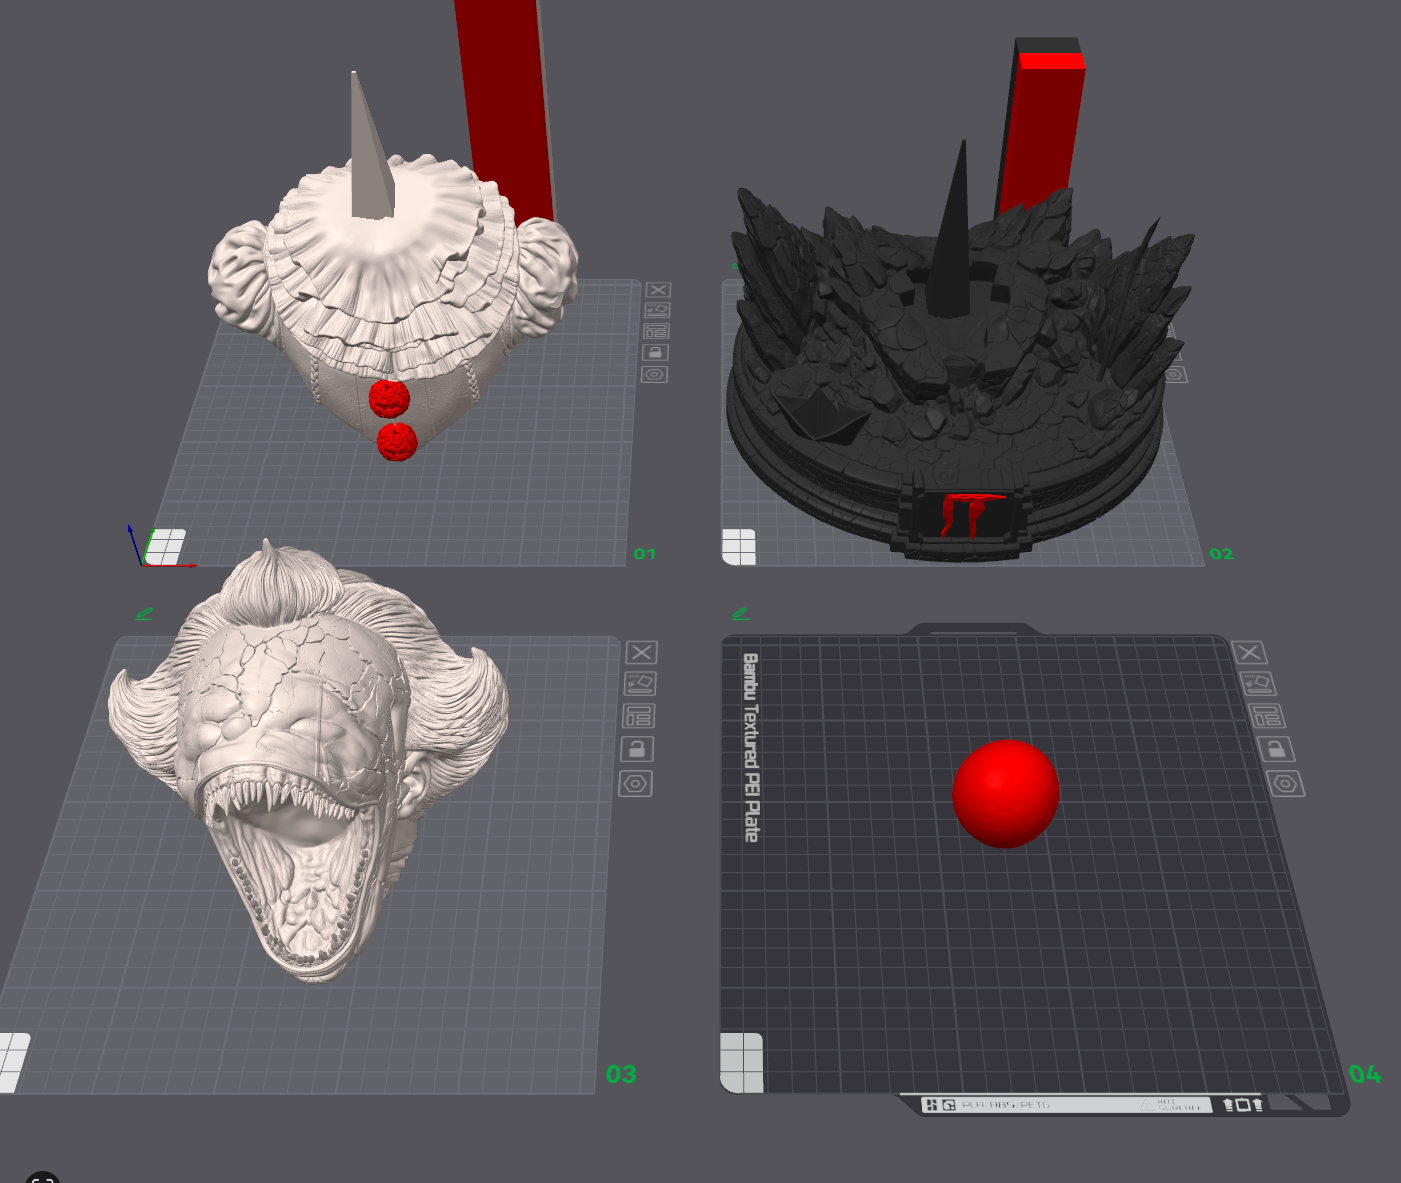
Task: Toggle the lock on plate 03
Action: (x=637, y=749)
